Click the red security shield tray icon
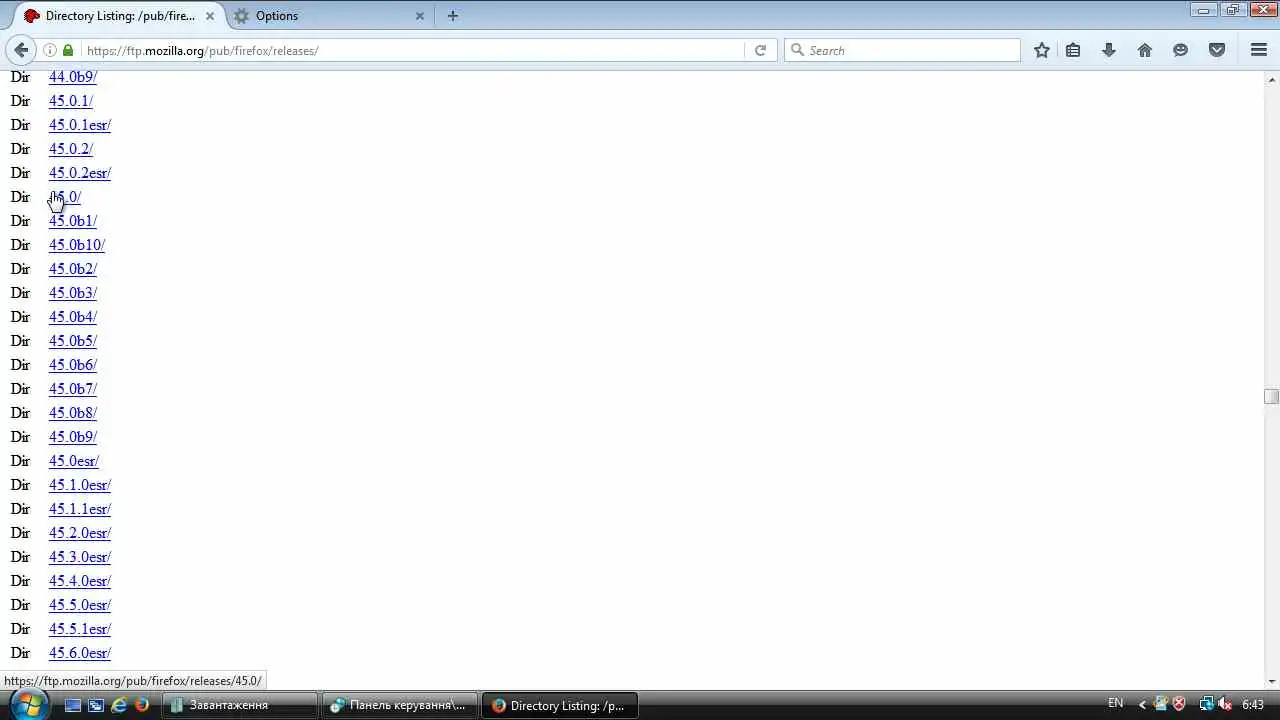This screenshot has height=720, width=1280. 1179,705
